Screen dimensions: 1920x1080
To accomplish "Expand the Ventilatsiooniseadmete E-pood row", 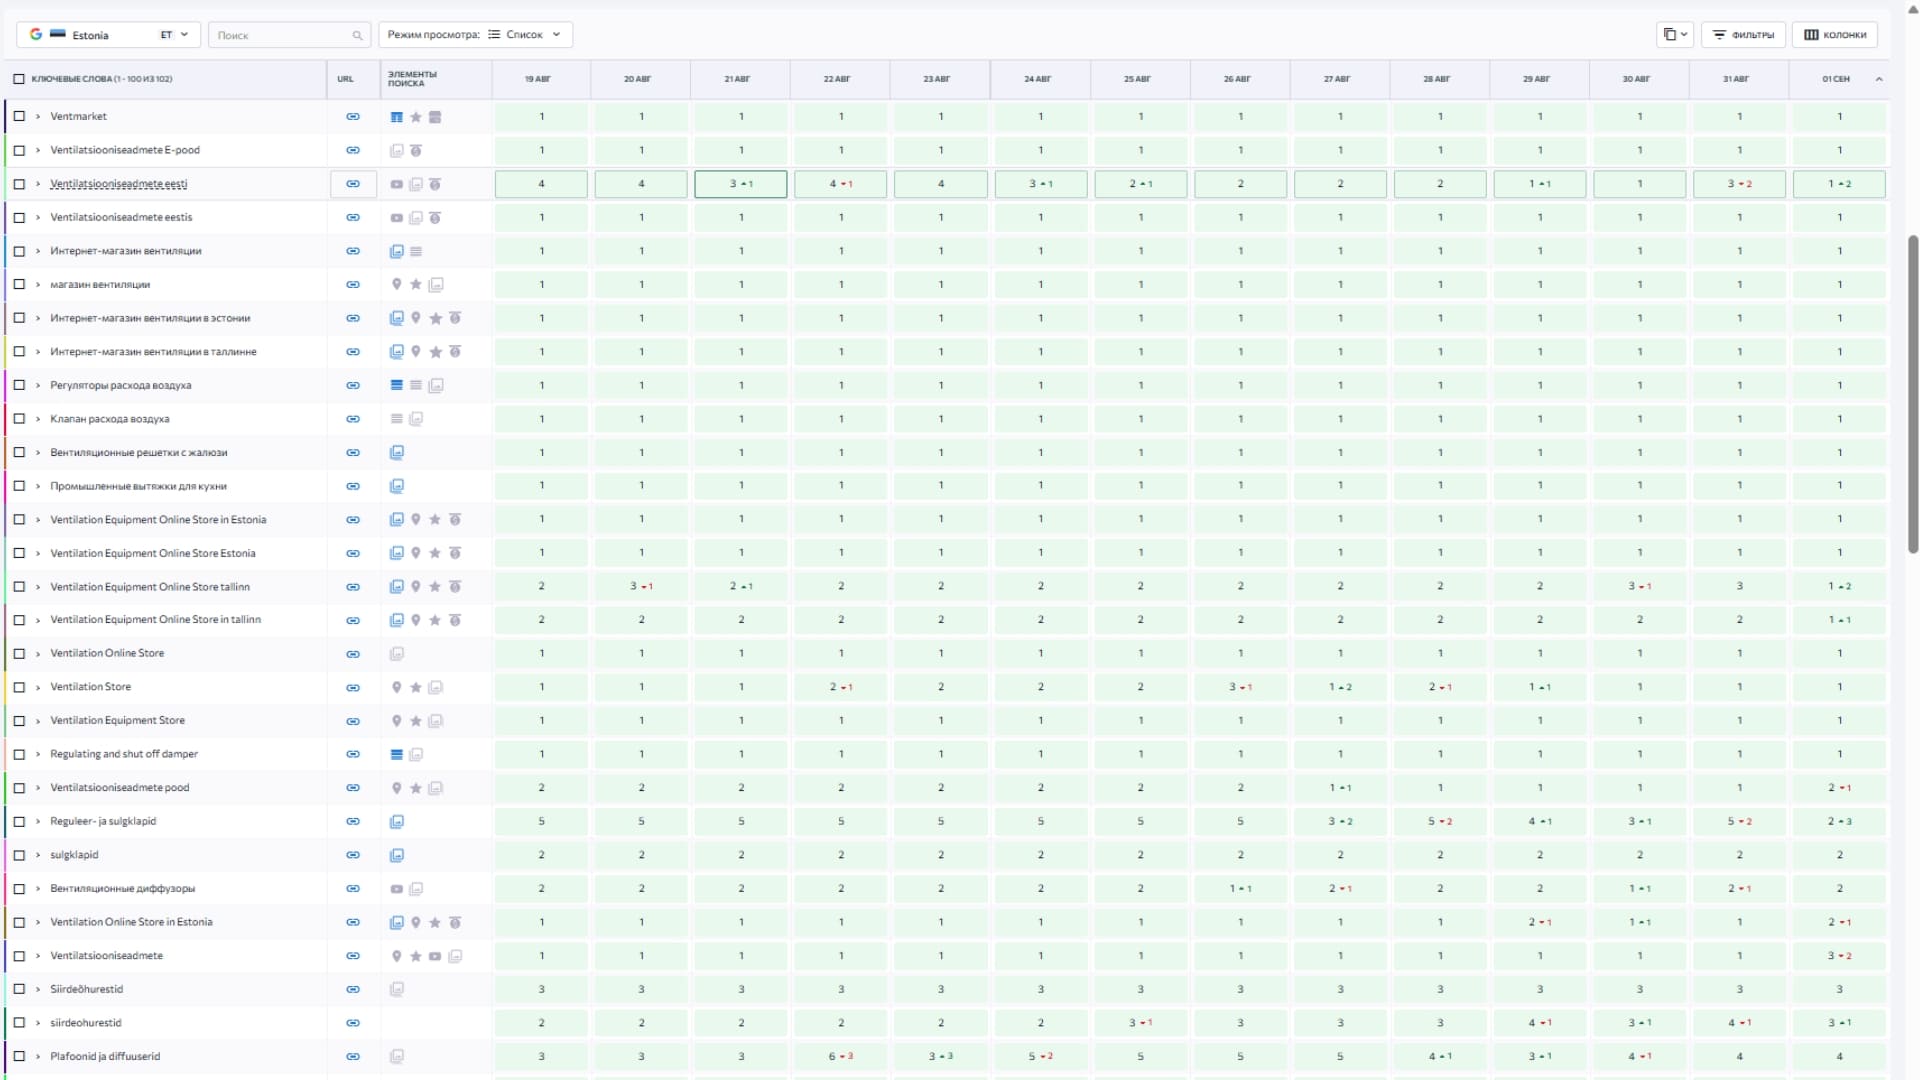I will click(38, 151).
